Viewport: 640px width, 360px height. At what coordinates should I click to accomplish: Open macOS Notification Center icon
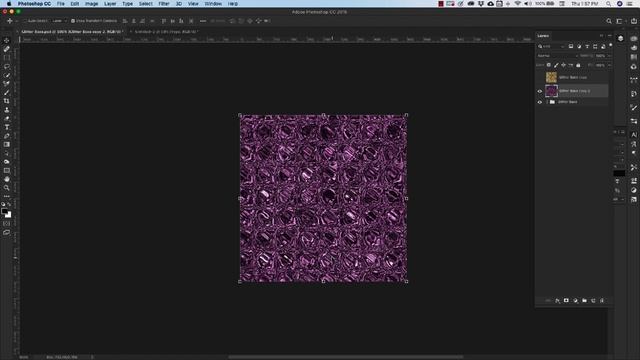630,4
